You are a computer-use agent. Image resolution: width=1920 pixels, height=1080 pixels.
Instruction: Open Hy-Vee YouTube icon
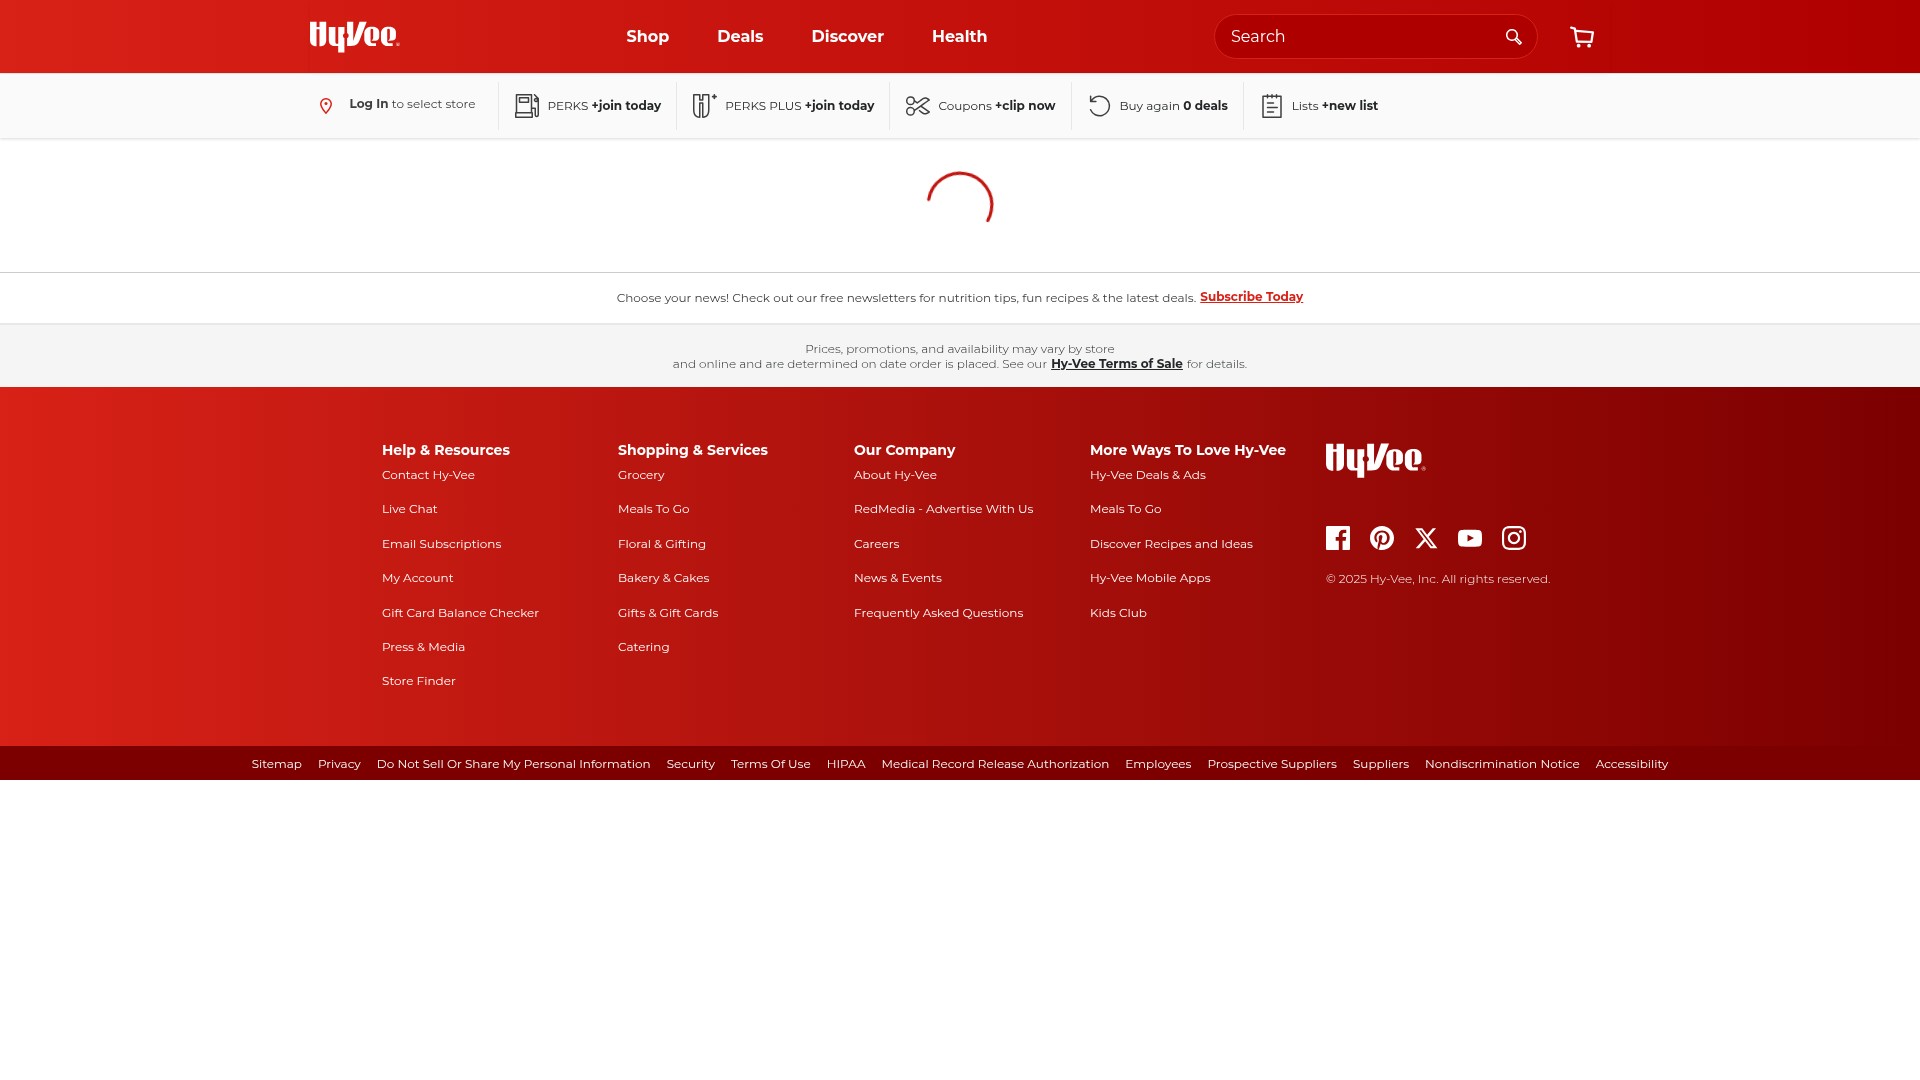tap(1470, 538)
